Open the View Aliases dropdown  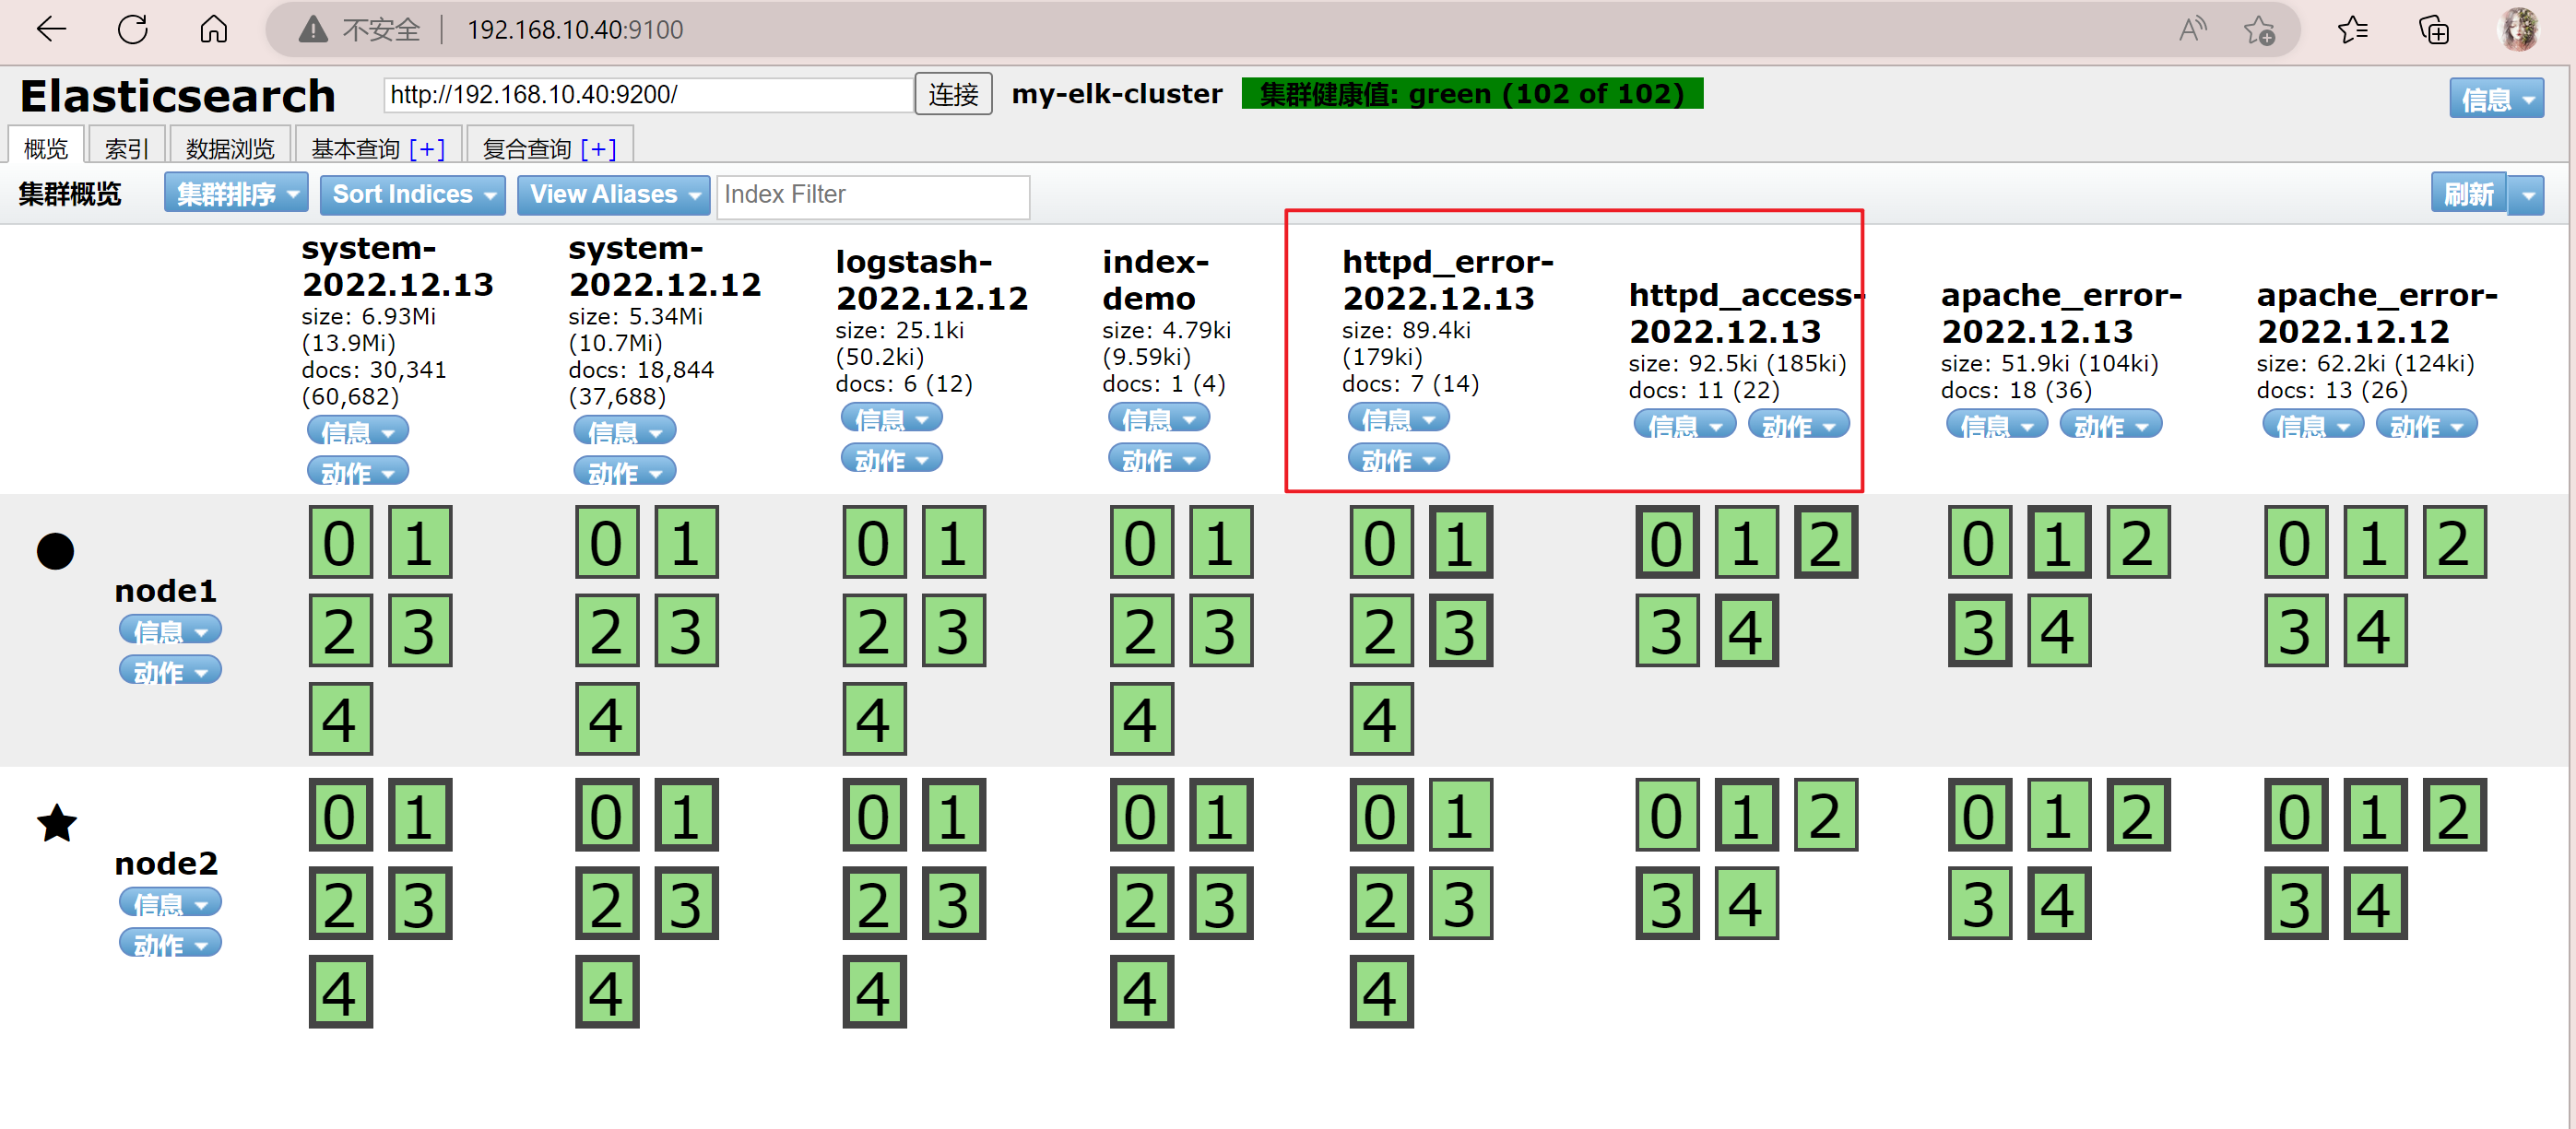coord(614,194)
